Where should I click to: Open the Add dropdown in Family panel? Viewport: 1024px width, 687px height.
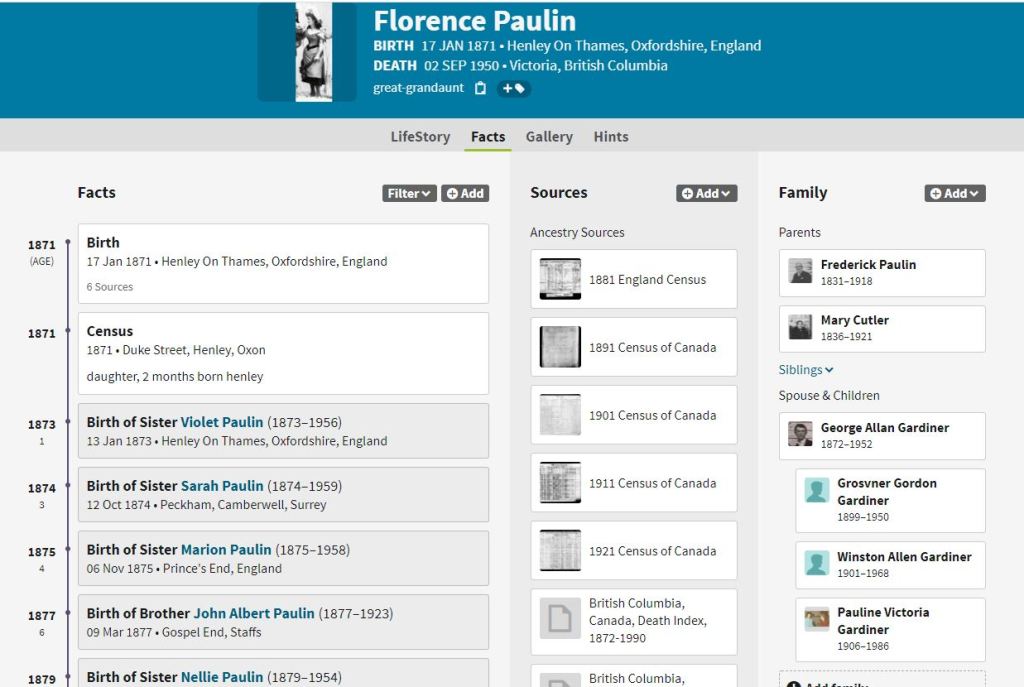[x=955, y=193]
